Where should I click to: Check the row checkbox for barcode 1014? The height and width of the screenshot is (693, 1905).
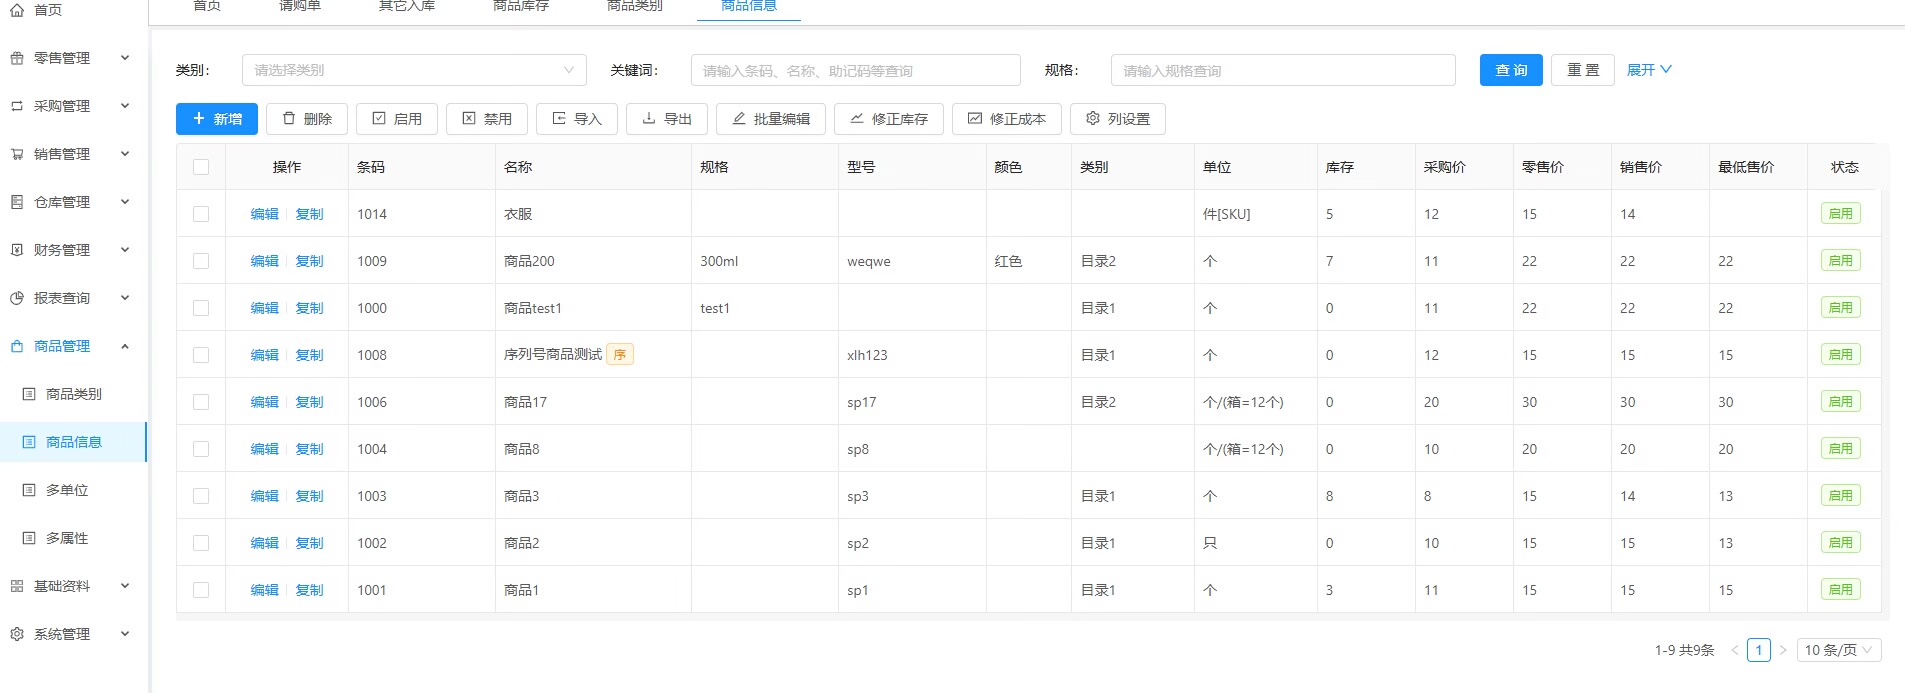pos(201,214)
